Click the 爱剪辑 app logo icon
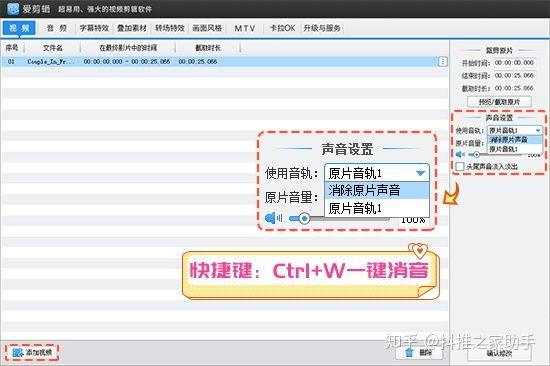 (x=13, y=8)
